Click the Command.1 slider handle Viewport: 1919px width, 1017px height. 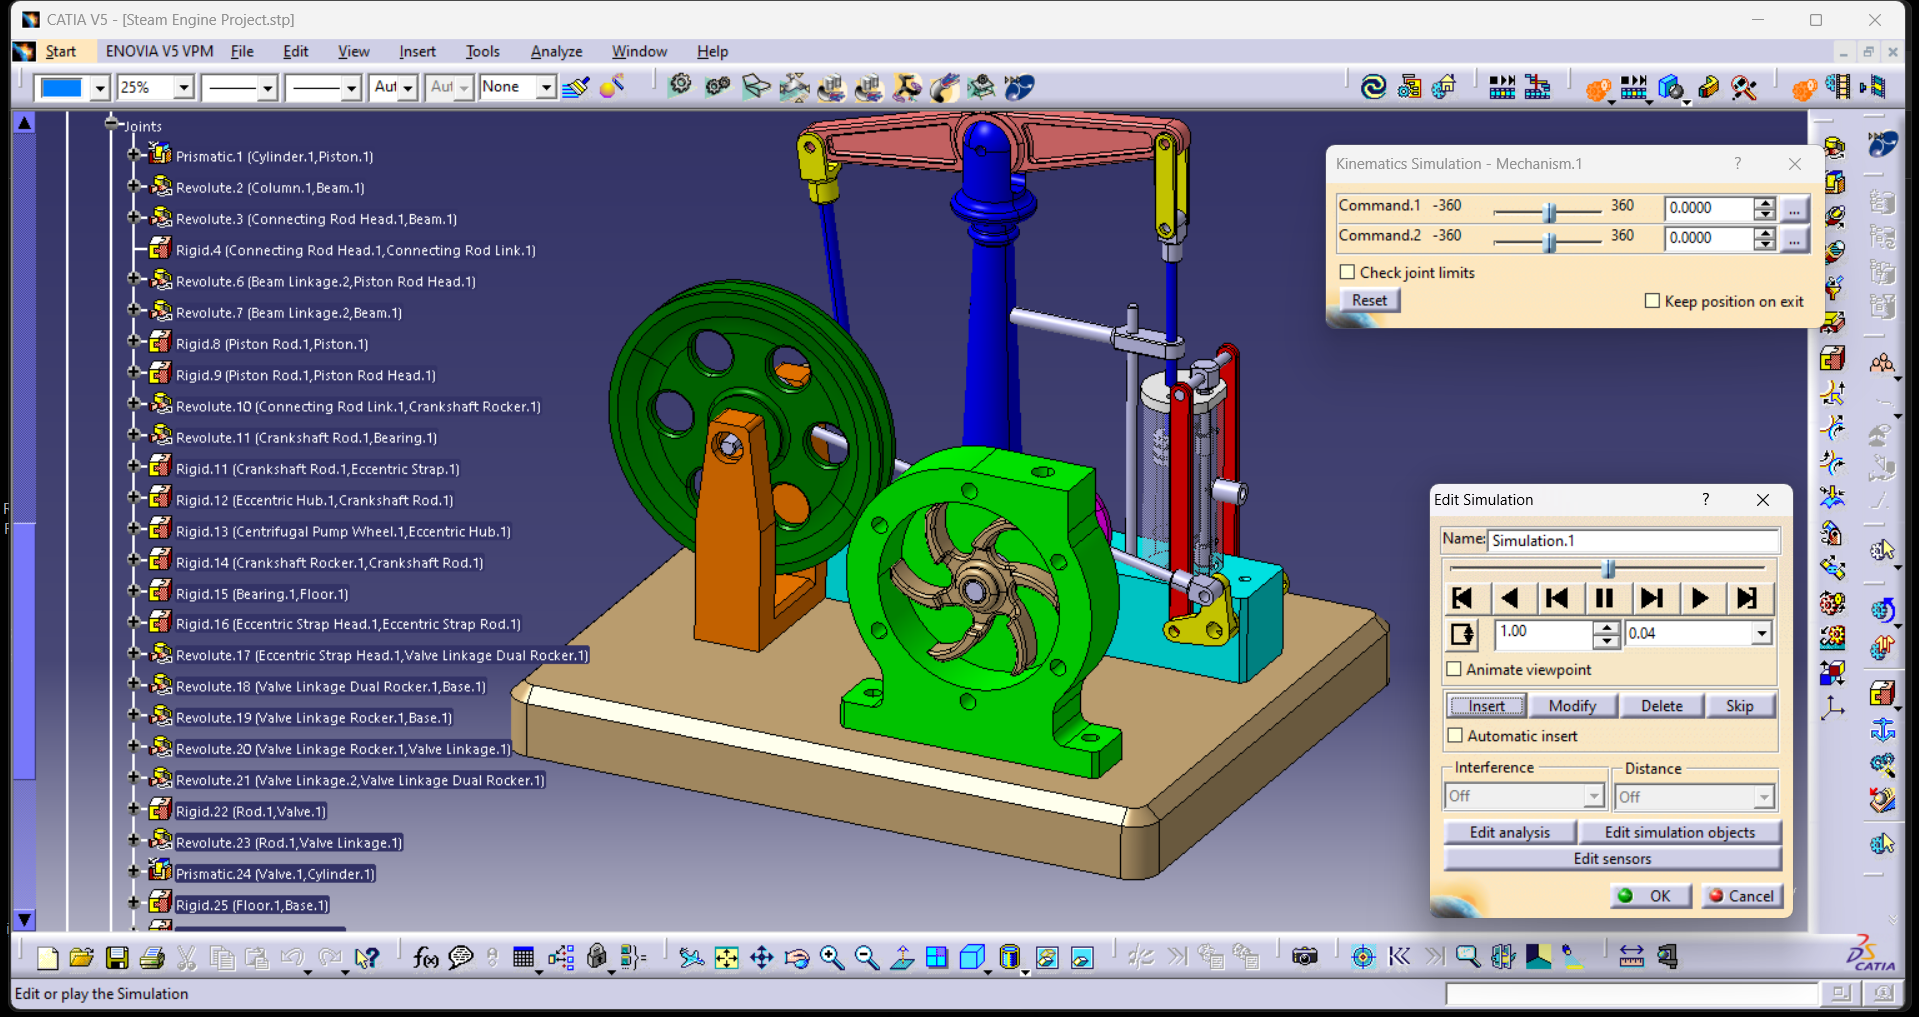[1549, 211]
